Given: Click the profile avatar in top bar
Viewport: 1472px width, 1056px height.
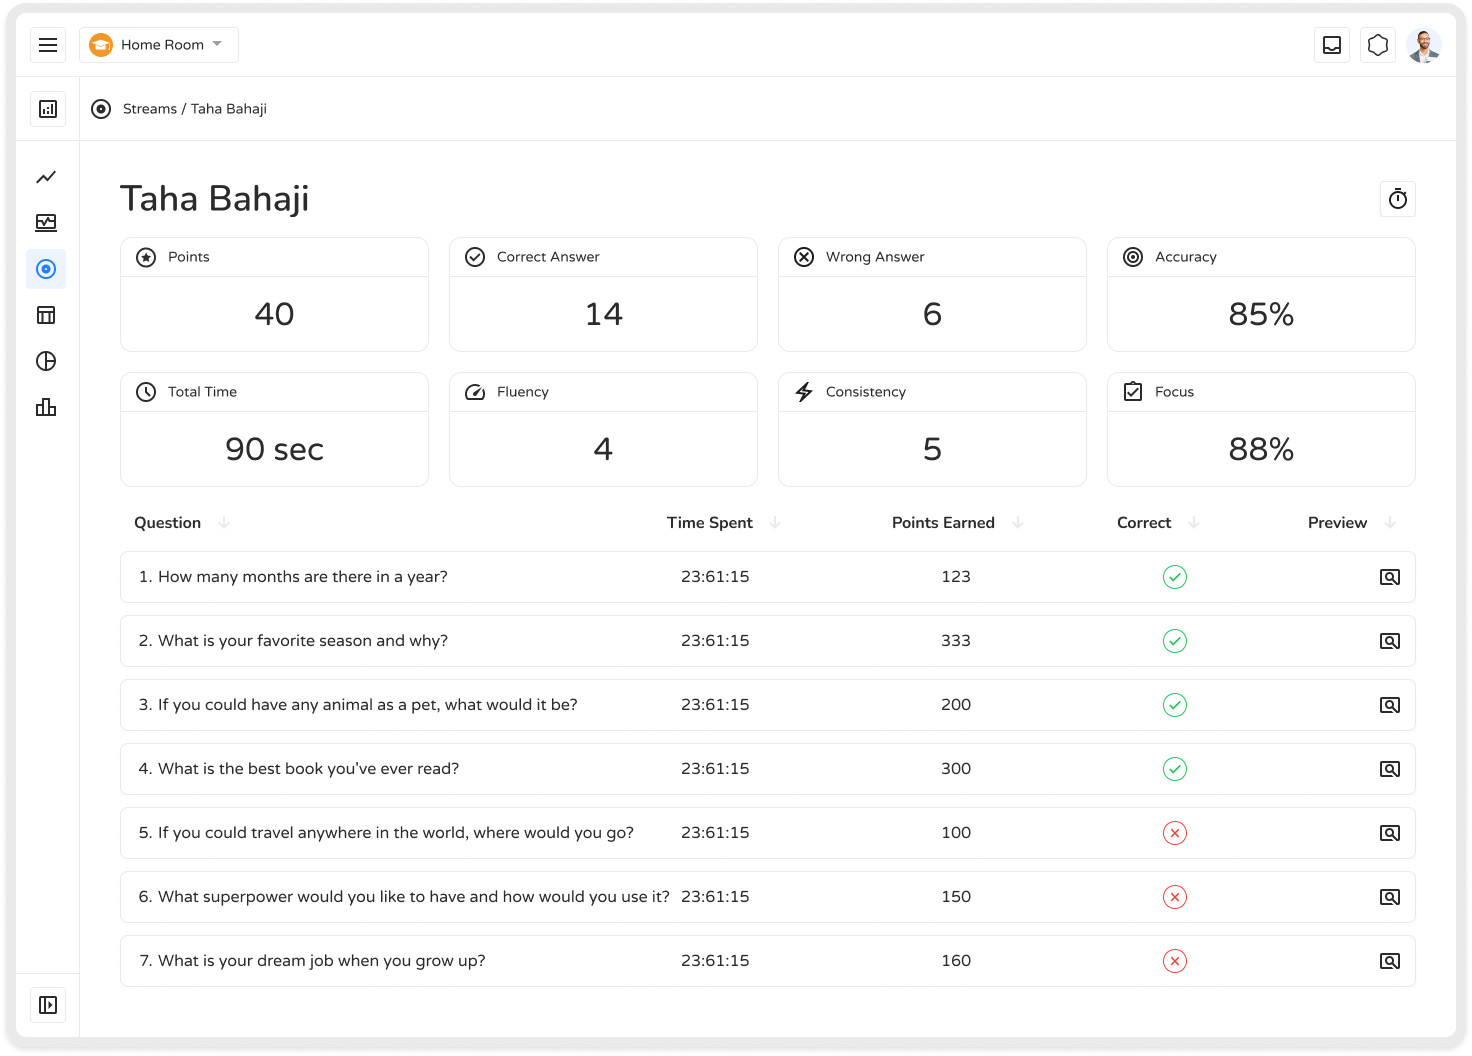Looking at the screenshot, I should [x=1423, y=44].
